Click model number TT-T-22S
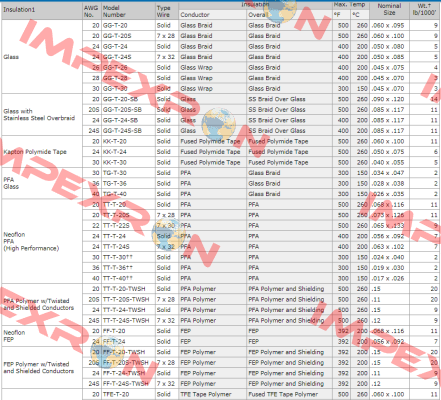Viewport: 441px width, 400px height. tap(116, 226)
